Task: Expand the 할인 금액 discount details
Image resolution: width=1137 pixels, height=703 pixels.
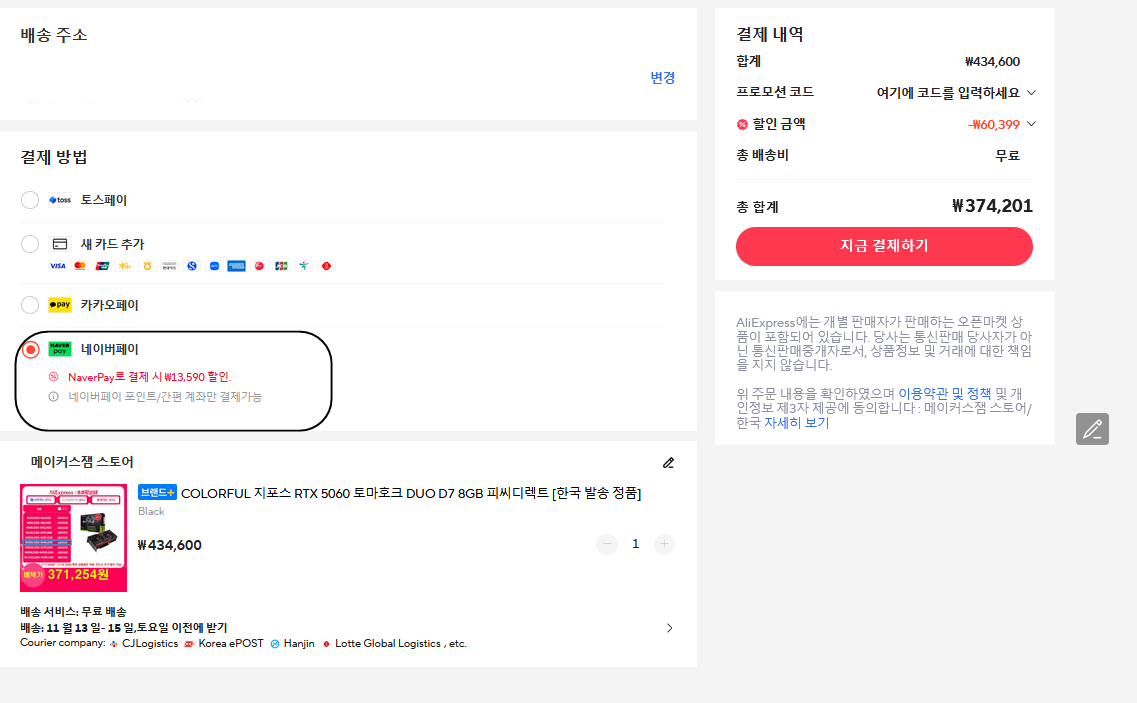Action: click(x=1031, y=124)
